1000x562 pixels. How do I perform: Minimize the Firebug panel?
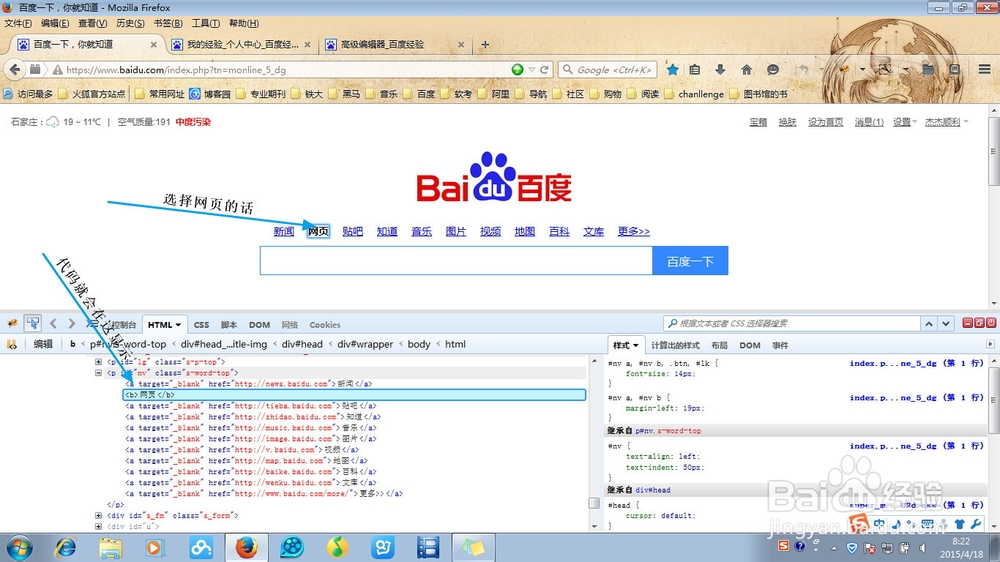967,323
